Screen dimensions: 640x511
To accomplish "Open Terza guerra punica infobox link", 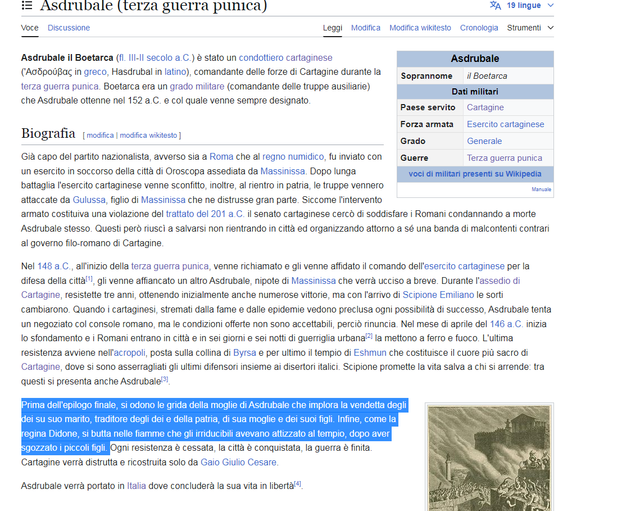I will [x=504, y=158].
